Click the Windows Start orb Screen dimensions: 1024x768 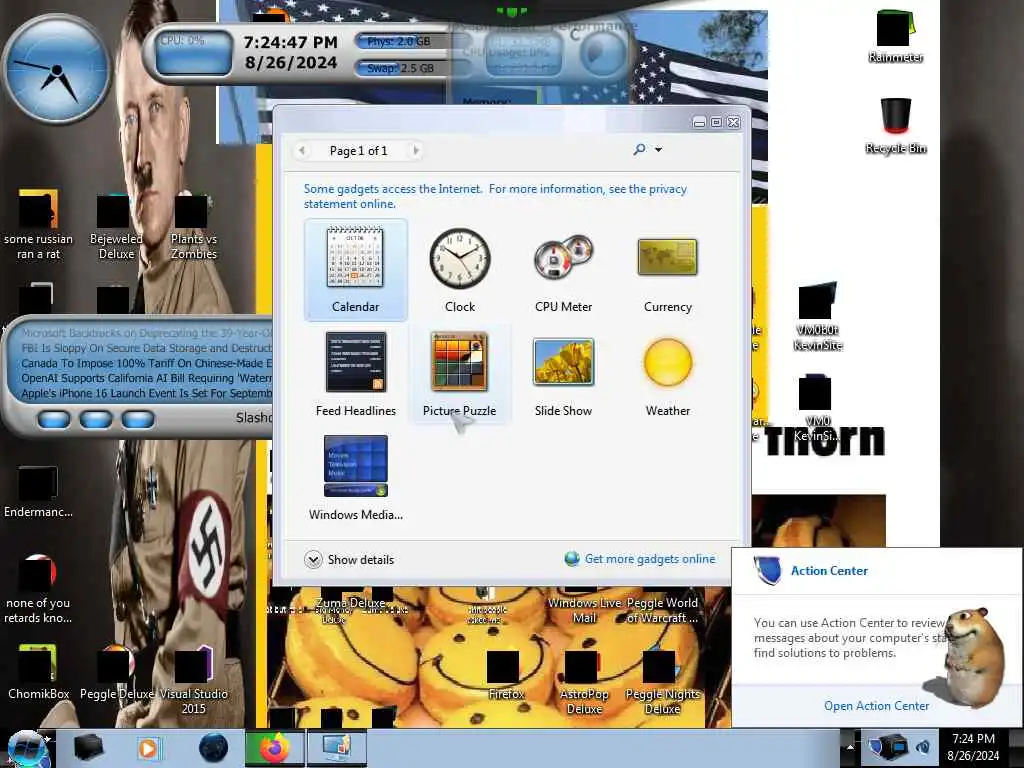27,748
